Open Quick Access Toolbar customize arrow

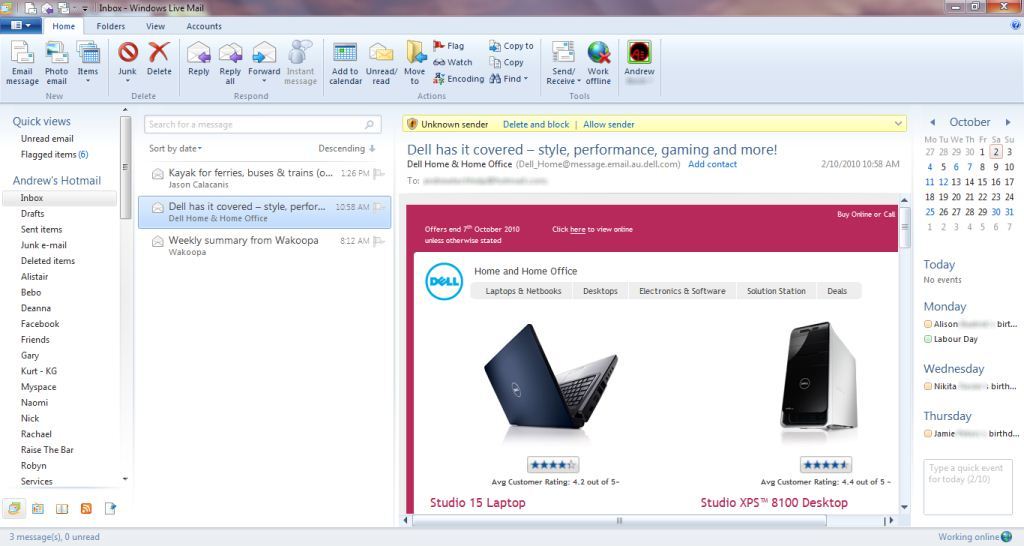pos(85,8)
